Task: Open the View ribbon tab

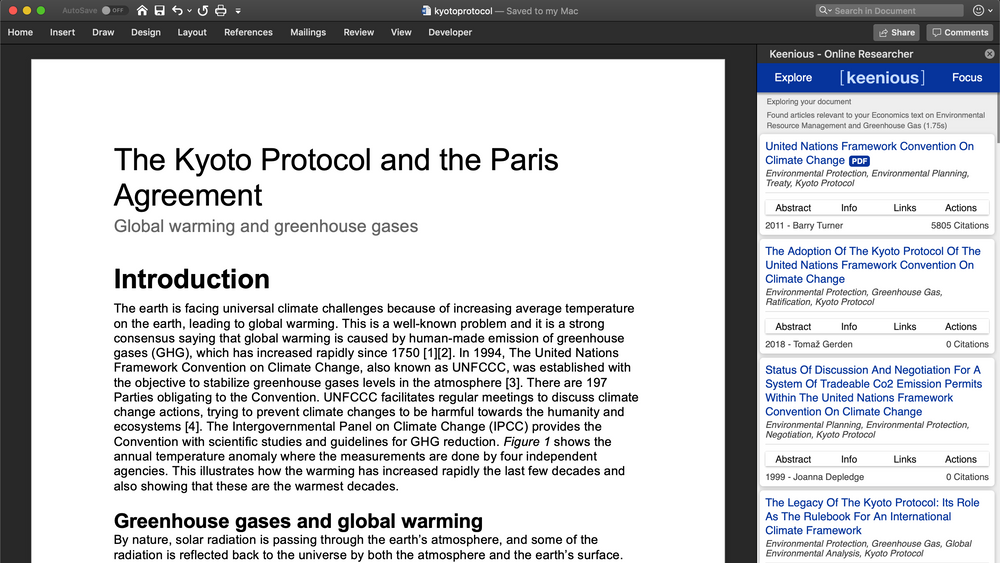Action: click(x=401, y=32)
